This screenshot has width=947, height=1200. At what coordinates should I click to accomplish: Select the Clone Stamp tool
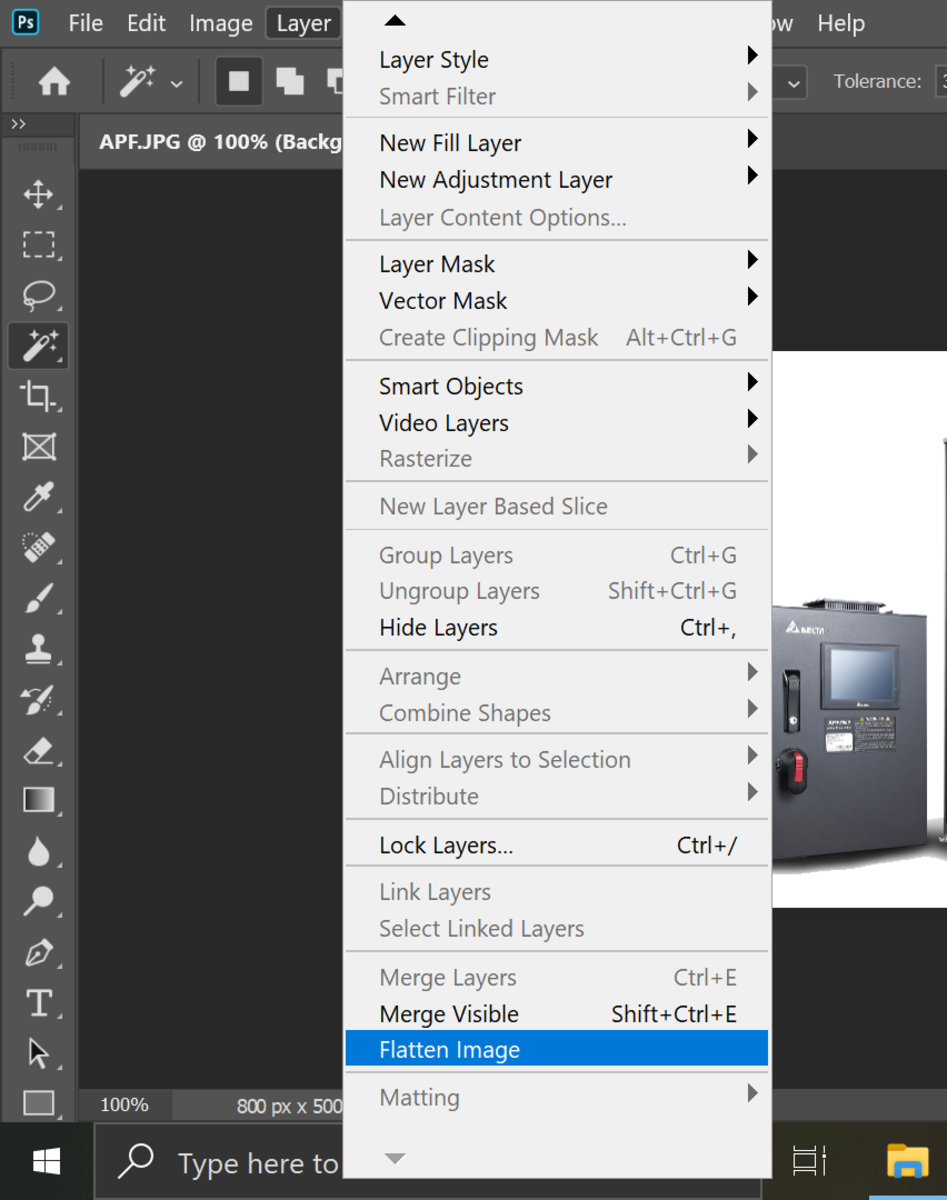click(39, 649)
